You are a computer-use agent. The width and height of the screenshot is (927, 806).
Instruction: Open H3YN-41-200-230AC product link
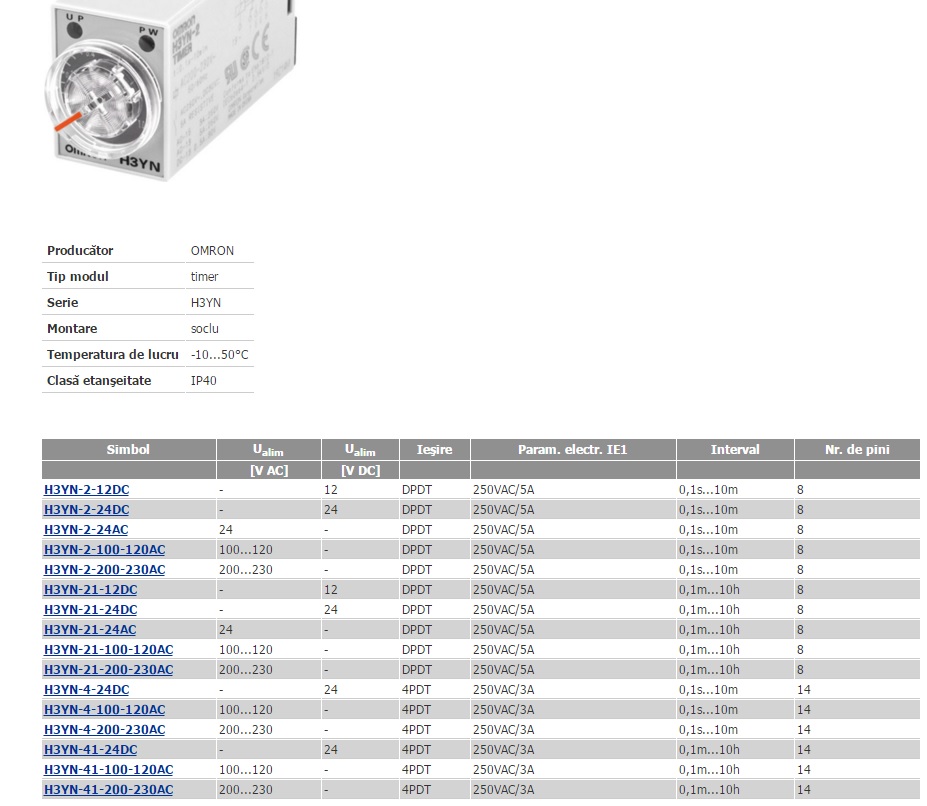click(x=108, y=790)
